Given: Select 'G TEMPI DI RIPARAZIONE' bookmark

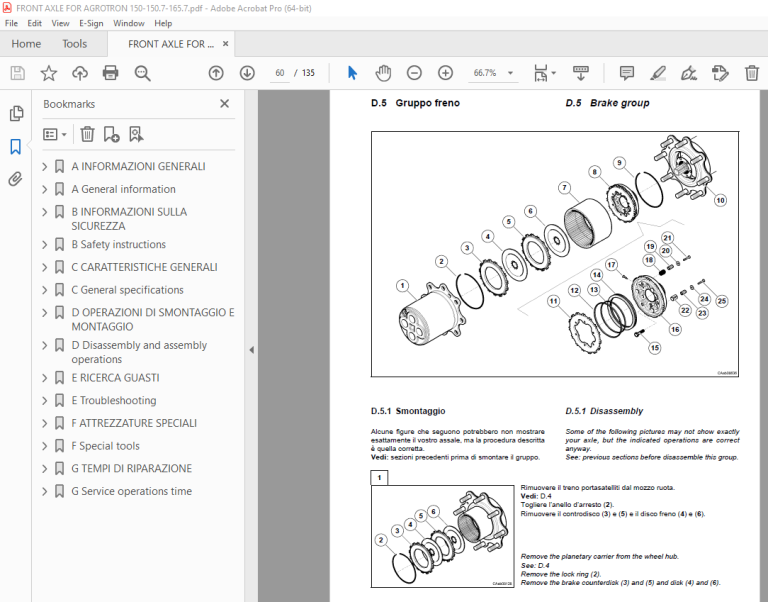Looking at the screenshot, I should pos(132,469).
